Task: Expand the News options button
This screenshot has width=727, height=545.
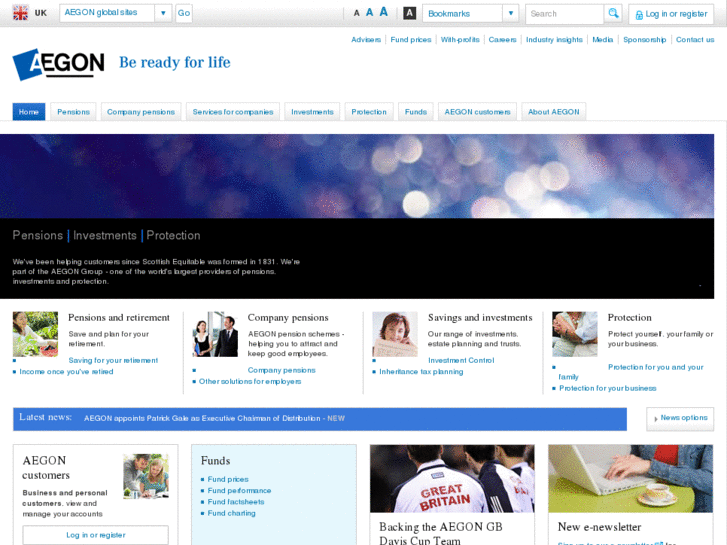Action: pos(680,418)
